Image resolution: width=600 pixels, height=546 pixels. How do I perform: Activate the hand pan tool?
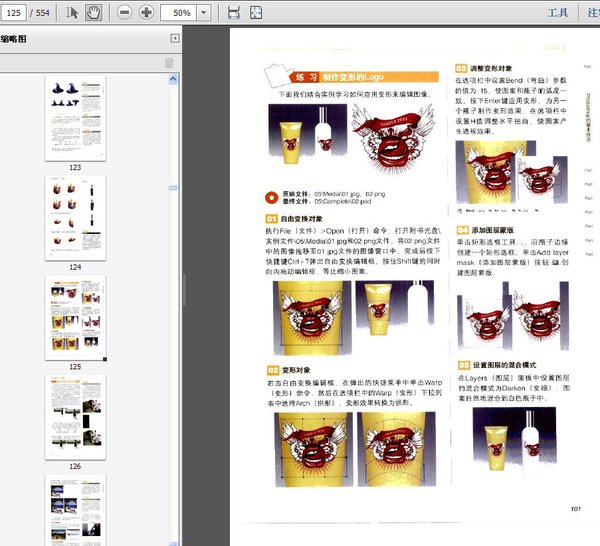click(x=93, y=13)
